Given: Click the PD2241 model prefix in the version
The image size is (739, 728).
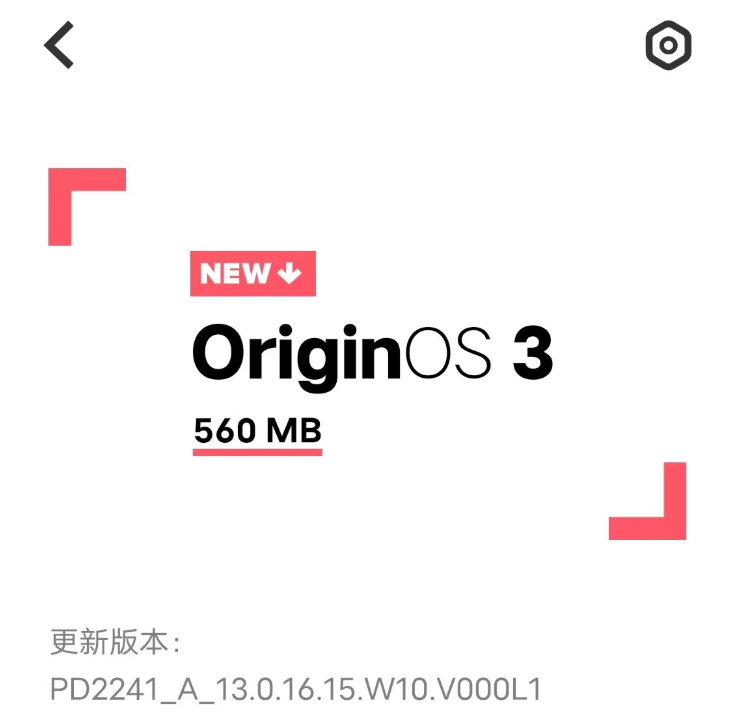Looking at the screenshot, I should (x=104, y=689).
